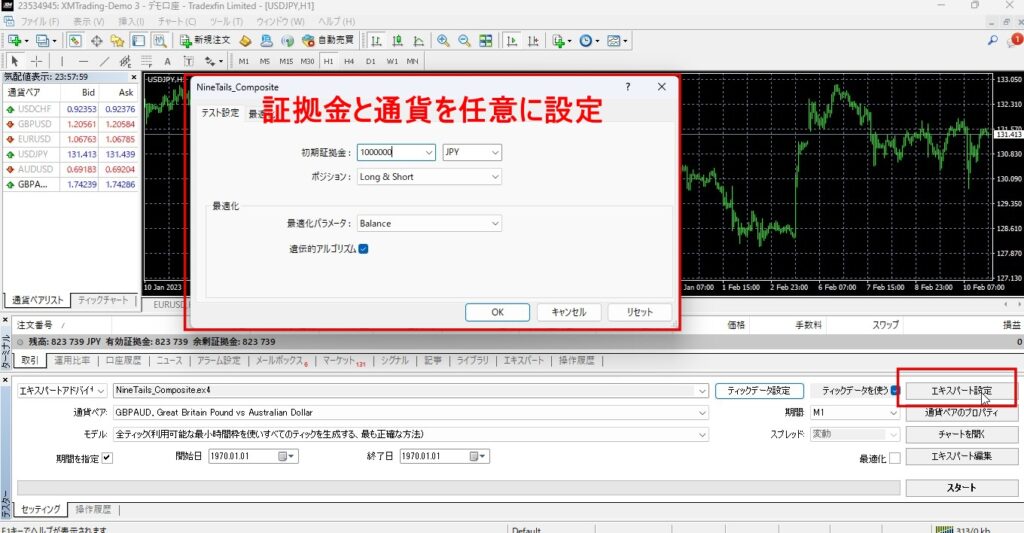Toggle the Market Watch window icon

pos(75,40)
